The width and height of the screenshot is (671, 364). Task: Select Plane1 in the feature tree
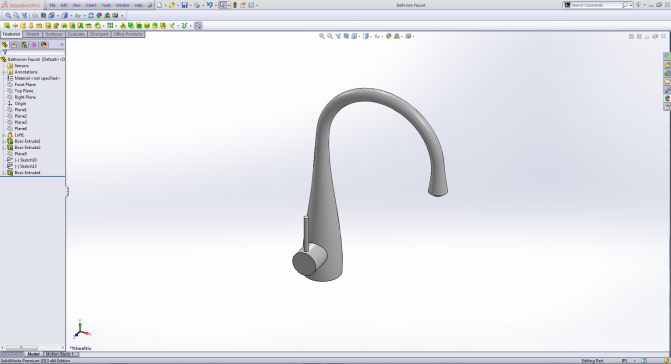pos(21,109)
